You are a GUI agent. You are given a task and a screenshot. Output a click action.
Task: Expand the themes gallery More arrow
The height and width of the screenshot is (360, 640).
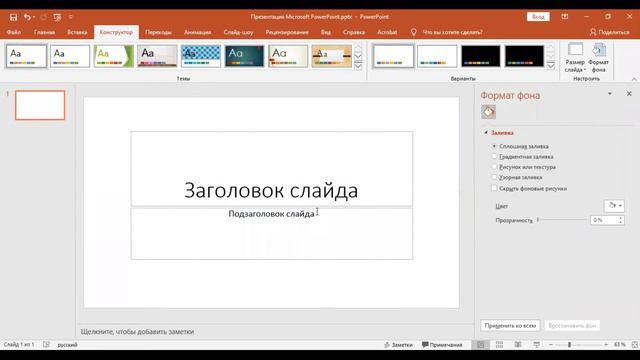coord(358,66)
